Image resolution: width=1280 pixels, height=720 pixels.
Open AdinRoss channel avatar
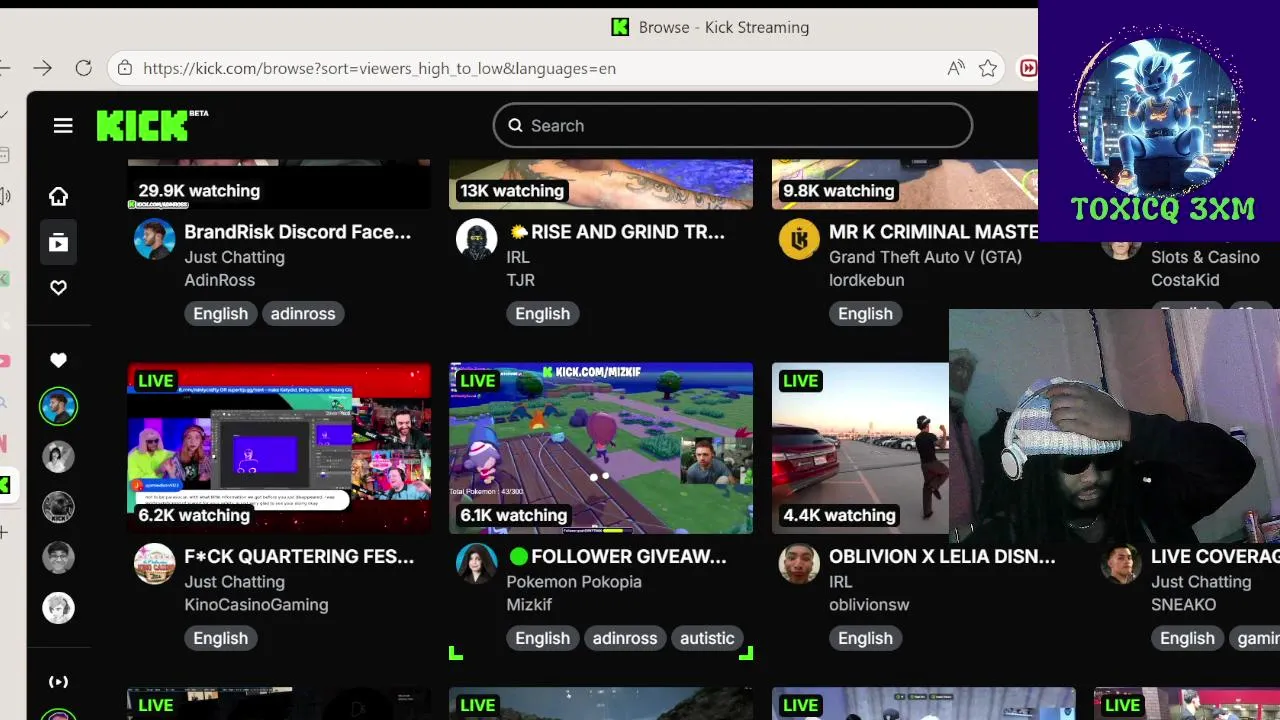[x=154, y=240]
